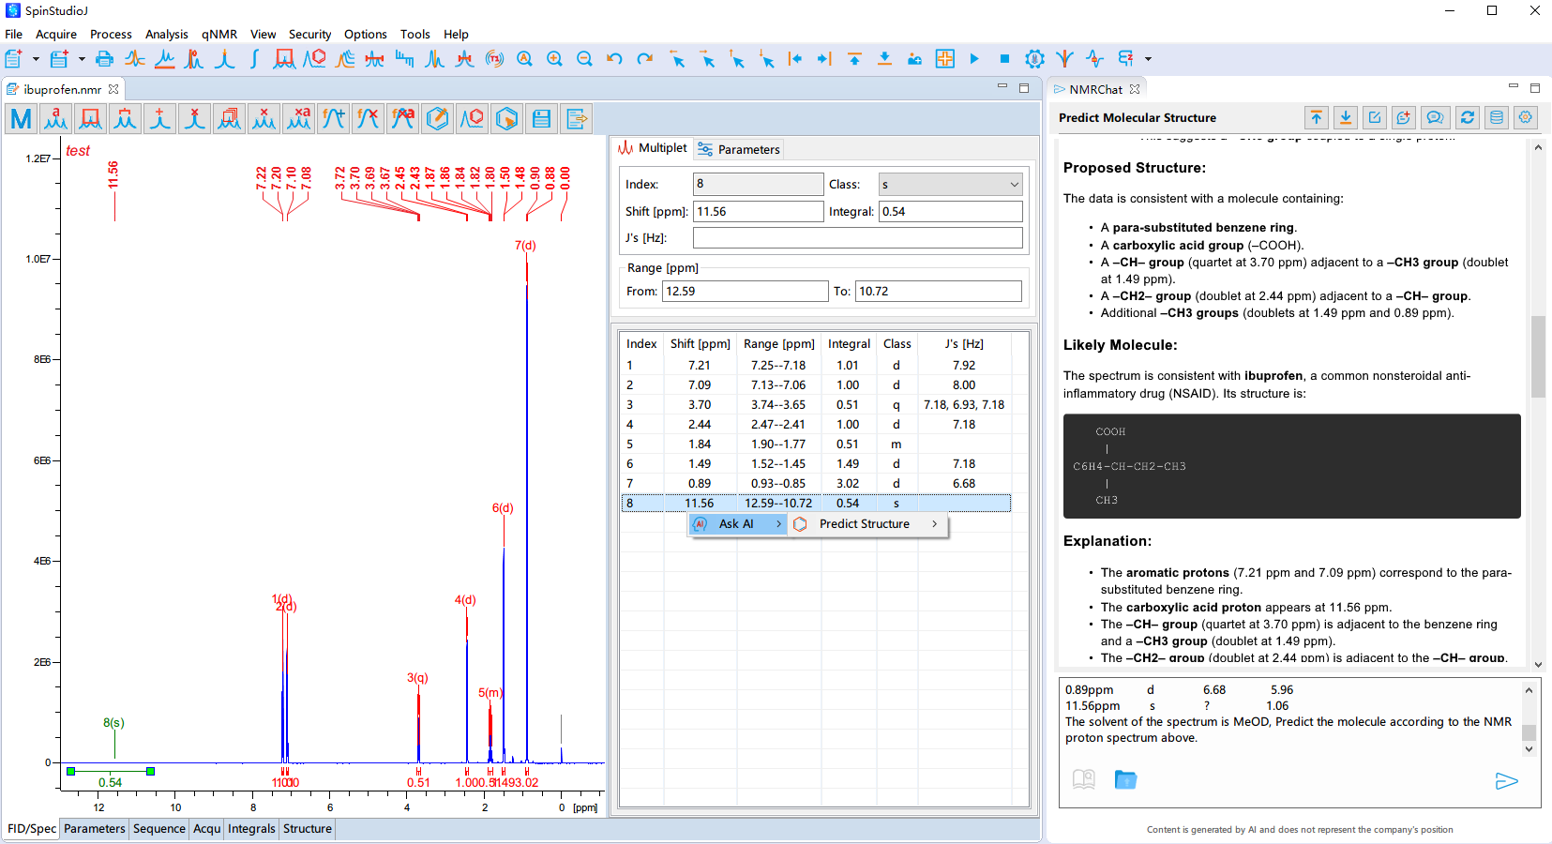This screenshot has width=1552, height=844.
Task: Click the open book icon under chat input
Action: point(1083,779)
